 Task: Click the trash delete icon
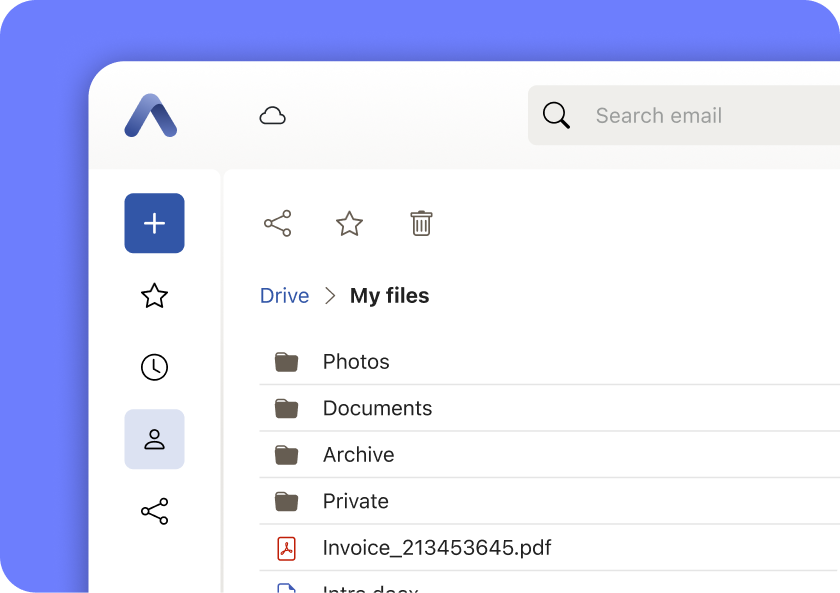click(421, 223)
